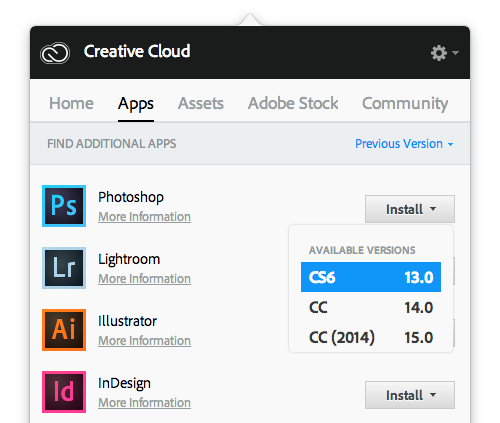
Task: Open the Assets tab
Action: [201, 103]
